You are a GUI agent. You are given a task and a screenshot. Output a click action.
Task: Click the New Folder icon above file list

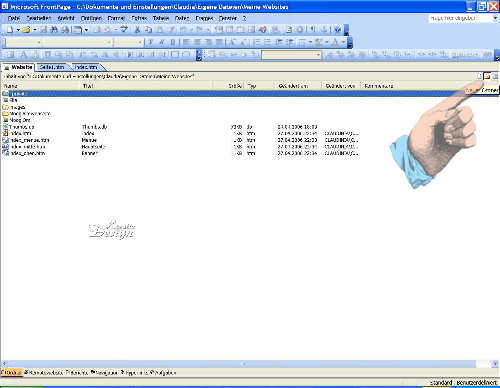487,77
